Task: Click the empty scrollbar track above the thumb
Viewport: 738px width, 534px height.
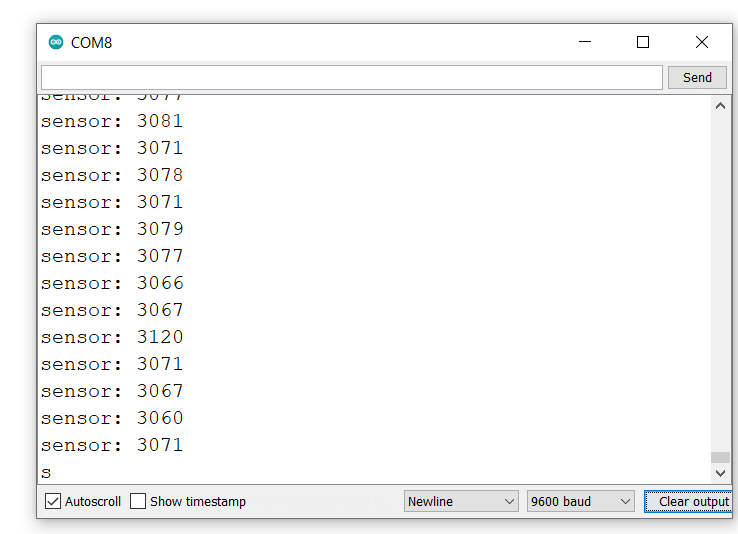Action: pyautogui.click(x=721, y=280)
